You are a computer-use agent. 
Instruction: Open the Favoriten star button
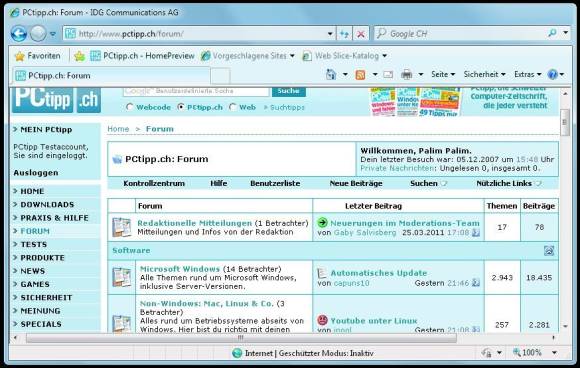tap(37, 56)
